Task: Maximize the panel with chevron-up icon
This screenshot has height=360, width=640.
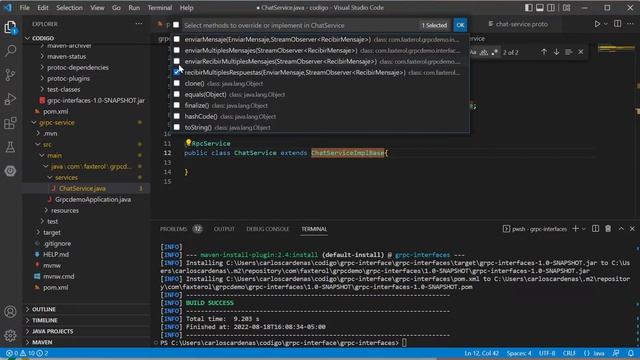Action: point(621,229)
